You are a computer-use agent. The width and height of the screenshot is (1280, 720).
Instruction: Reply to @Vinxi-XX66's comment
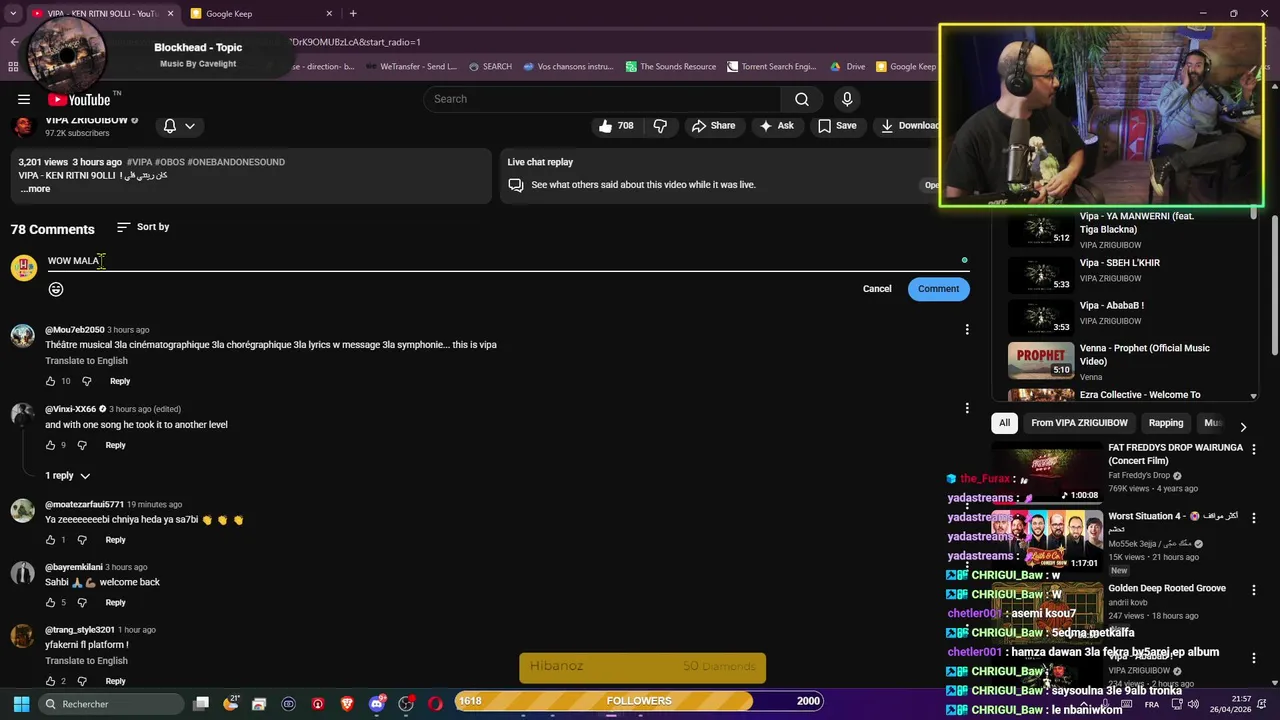click(116, 445)
